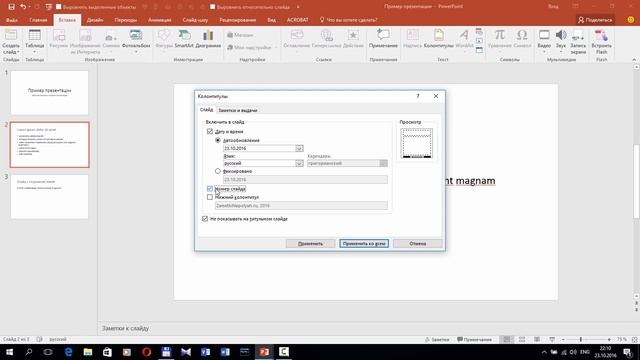Click the Reading view icon in status bar
The image size is (640, 360).
click(x=537, y=340)
